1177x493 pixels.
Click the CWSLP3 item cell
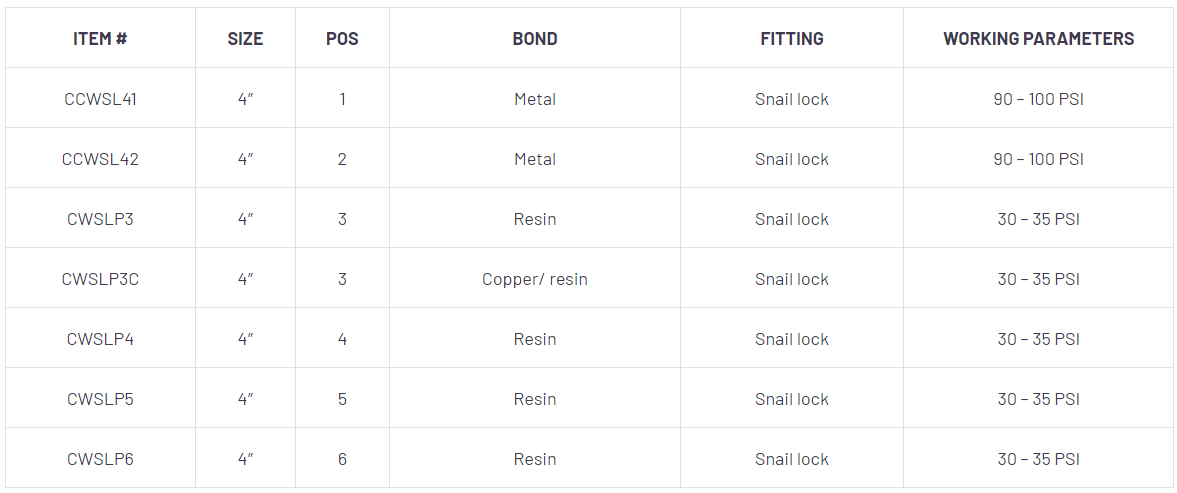tap(100, 219)
